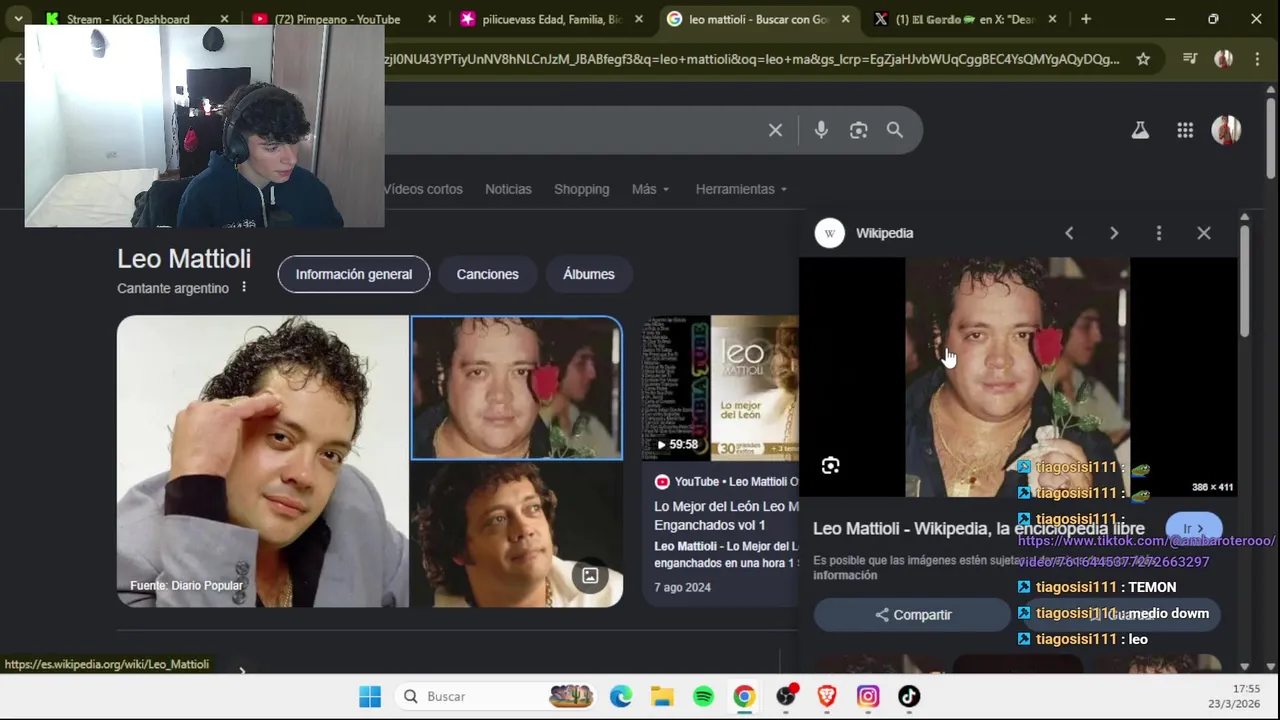
Task: Open more options in image panel
Action: [1159, 233]
